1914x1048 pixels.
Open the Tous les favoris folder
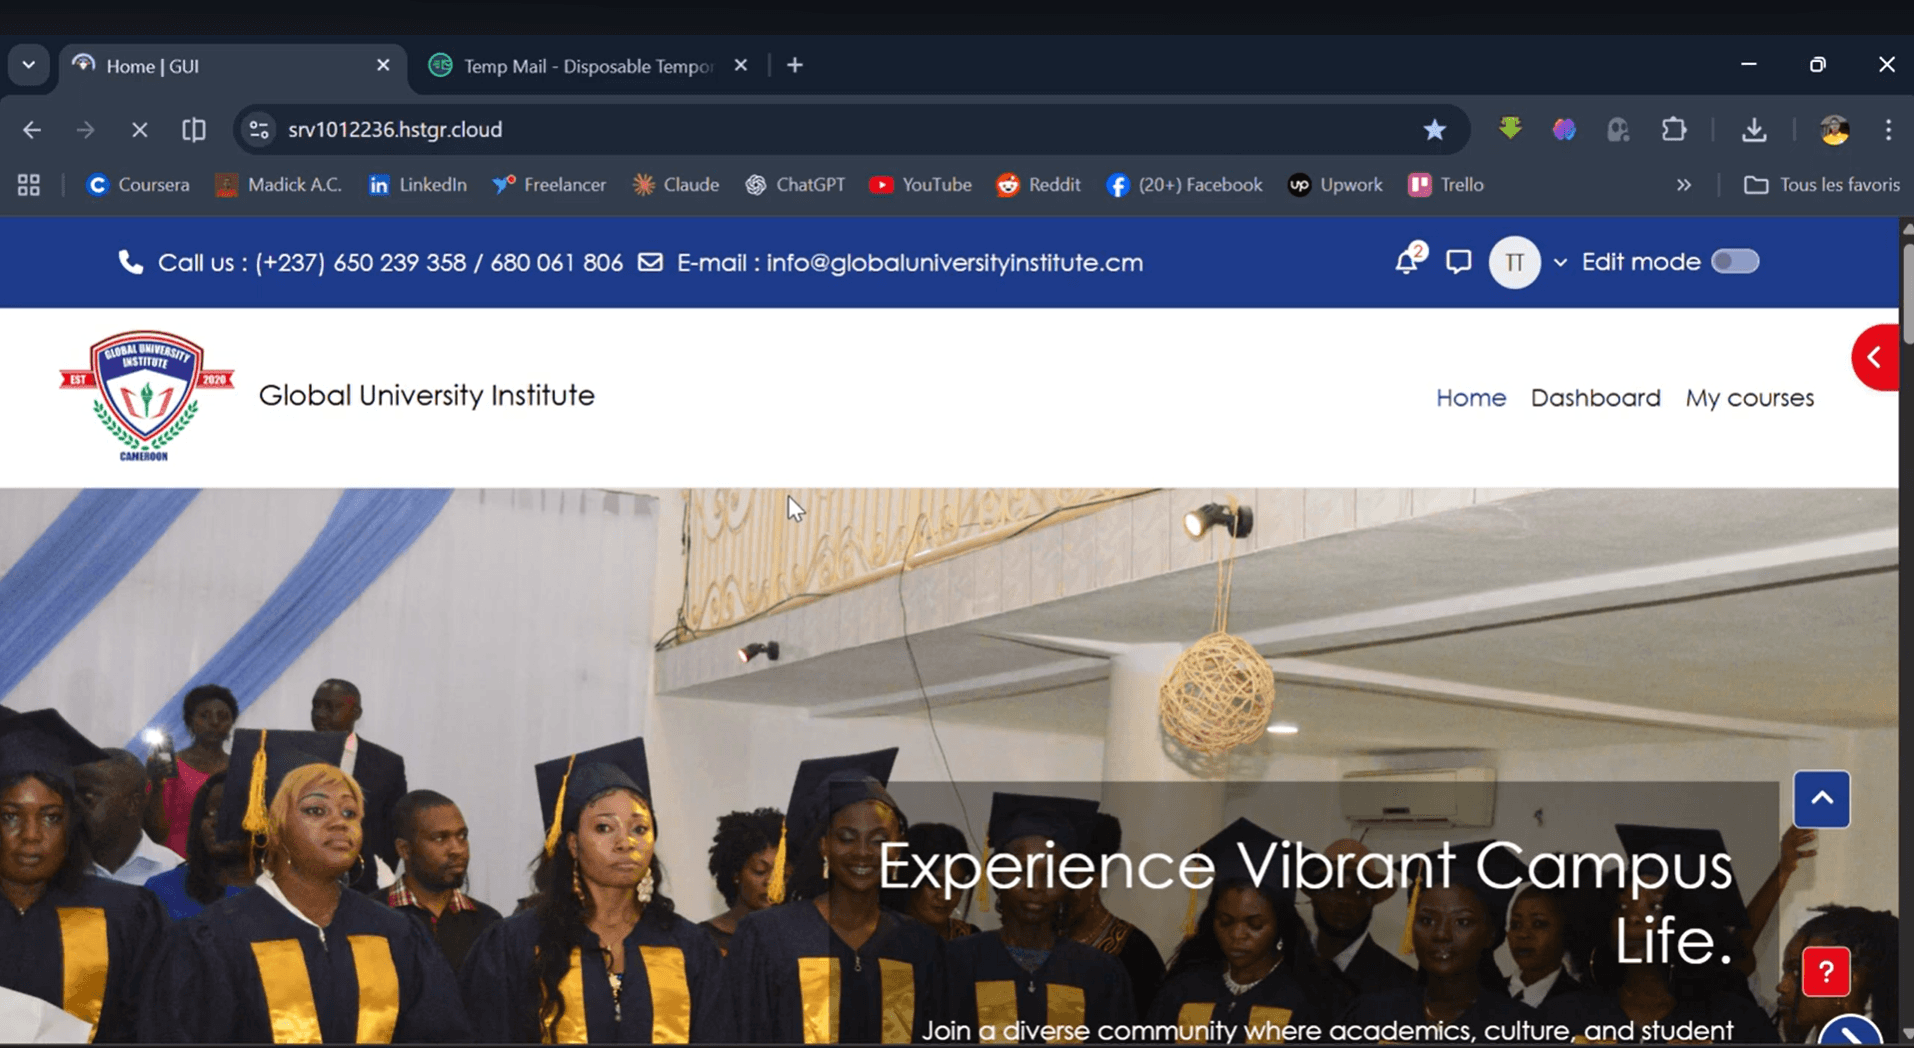(x=1821, y=185)
